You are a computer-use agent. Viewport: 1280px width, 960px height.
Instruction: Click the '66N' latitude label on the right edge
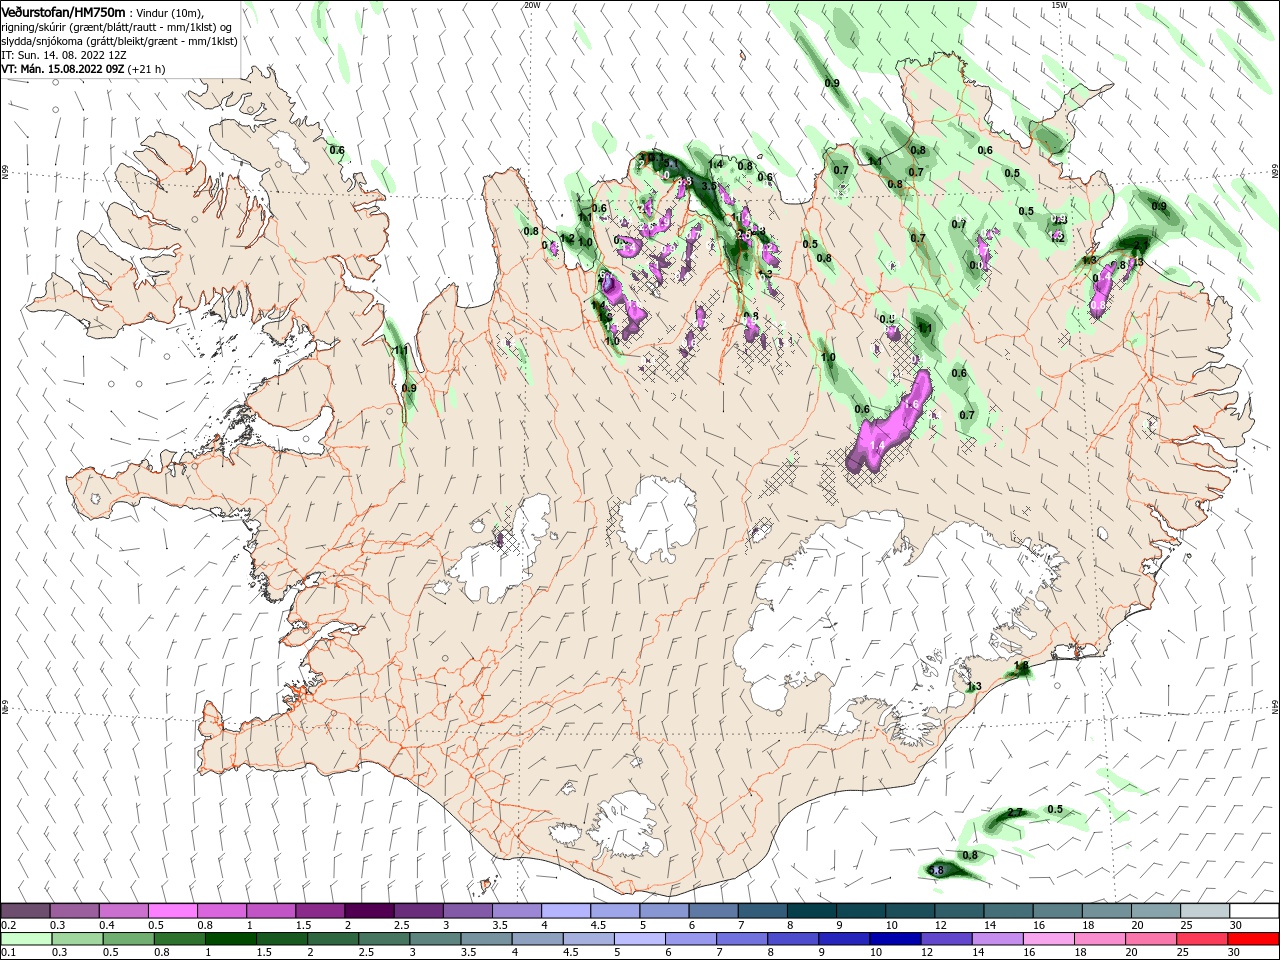(x=1275, y=171)
